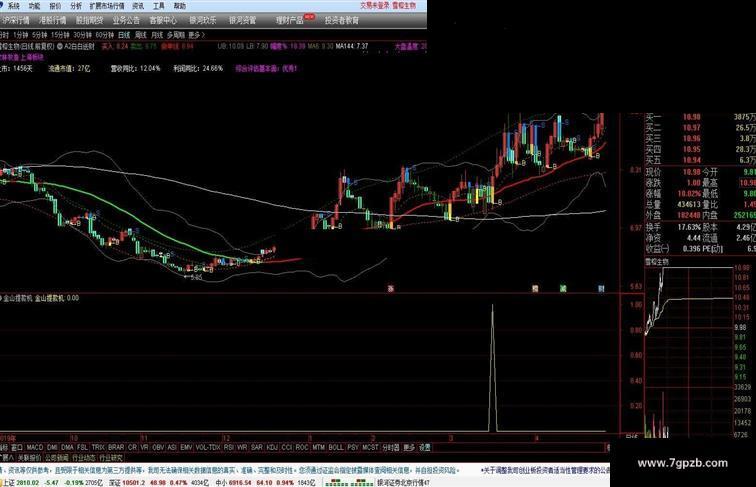The image size is (756, 487).
Task: Open the 功能 menu
Action: tap(34, 6)
